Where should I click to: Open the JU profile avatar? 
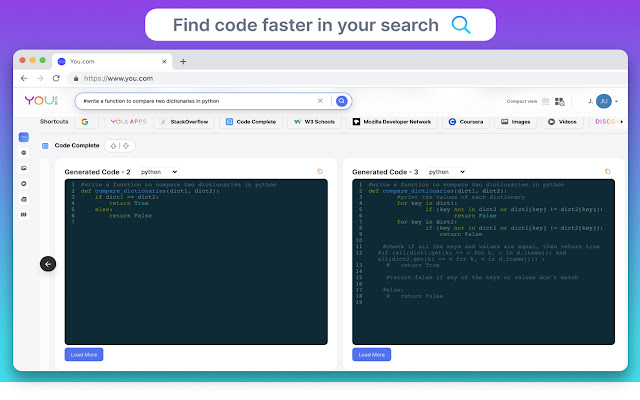tap(604, 101)
